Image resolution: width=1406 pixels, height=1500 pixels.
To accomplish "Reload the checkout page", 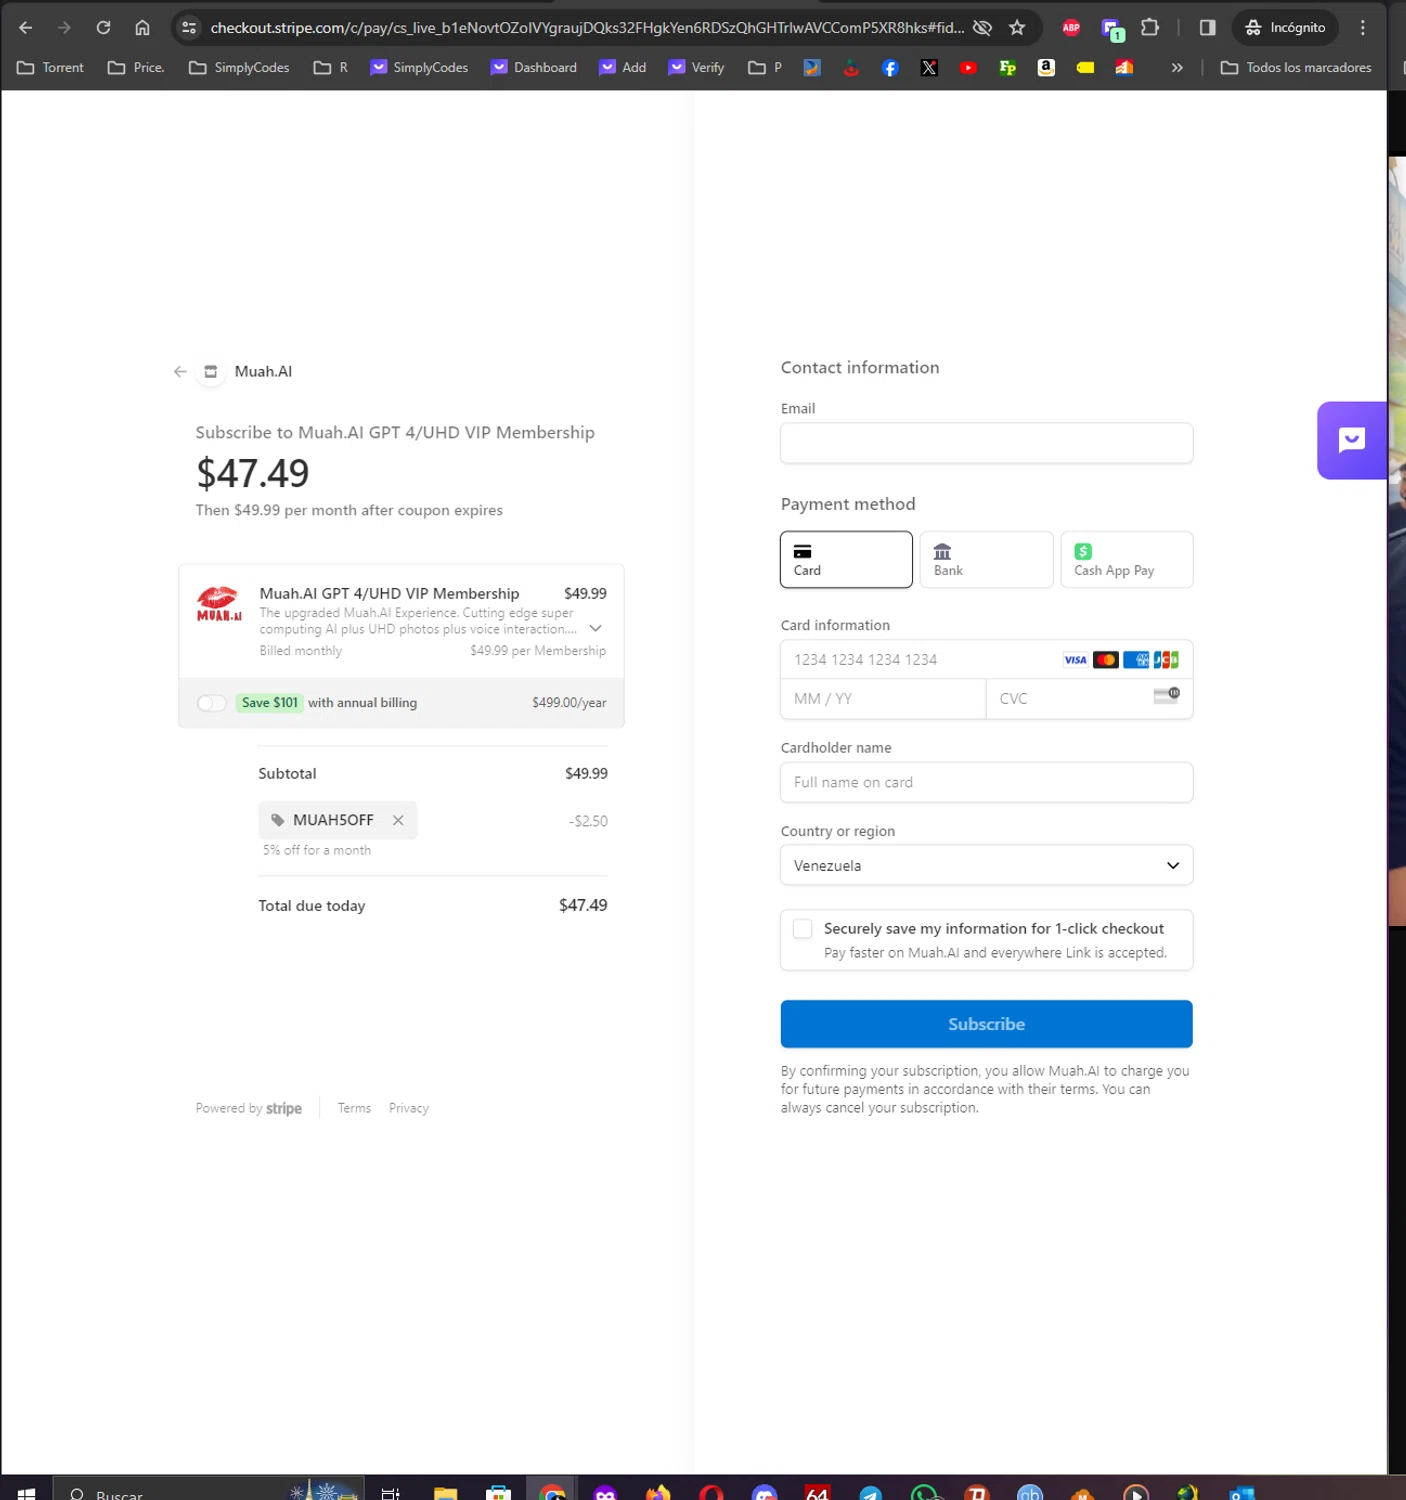I will (103, 28).
